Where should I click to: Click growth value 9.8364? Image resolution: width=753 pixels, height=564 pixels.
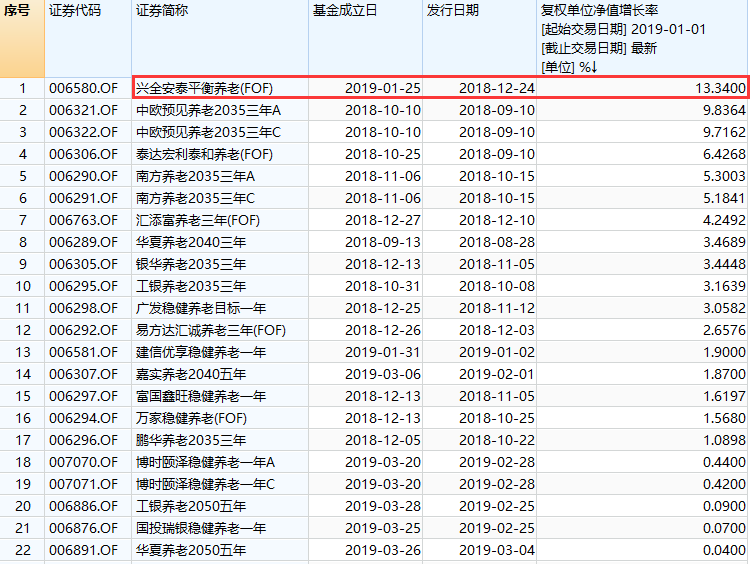point(724,110)
